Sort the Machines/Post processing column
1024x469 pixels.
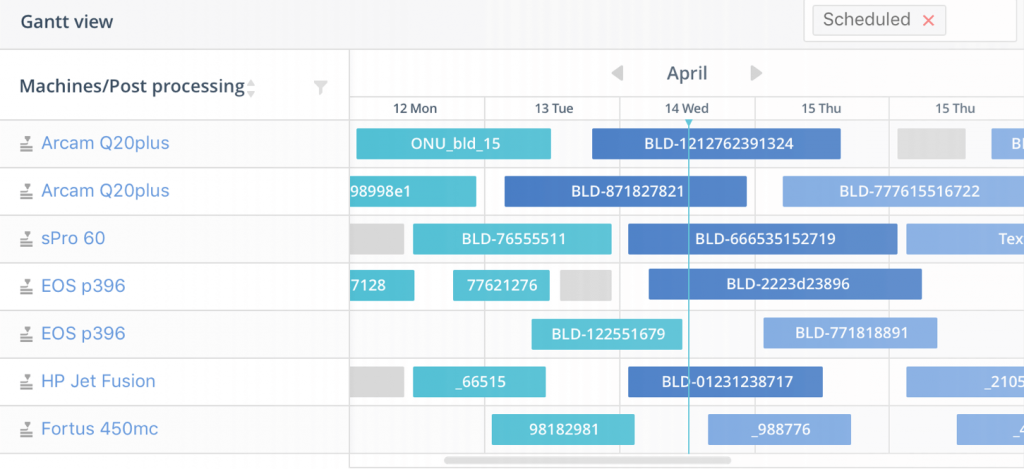[x=251, y=87]
